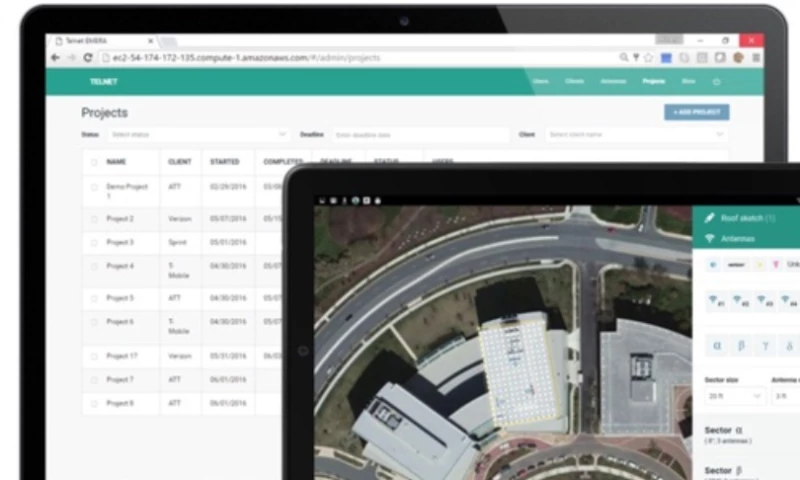The image size is (800, 480).
Task: Choose antenna #2 icon in the tablet panel
Action: [740, 300]
